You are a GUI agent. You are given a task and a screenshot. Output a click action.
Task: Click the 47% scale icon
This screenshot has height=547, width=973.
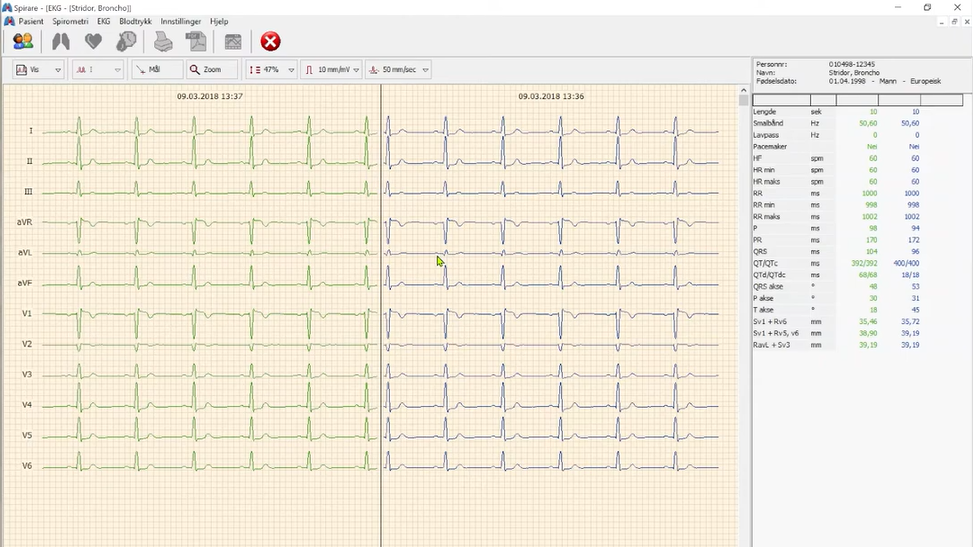tap(254, 70)
